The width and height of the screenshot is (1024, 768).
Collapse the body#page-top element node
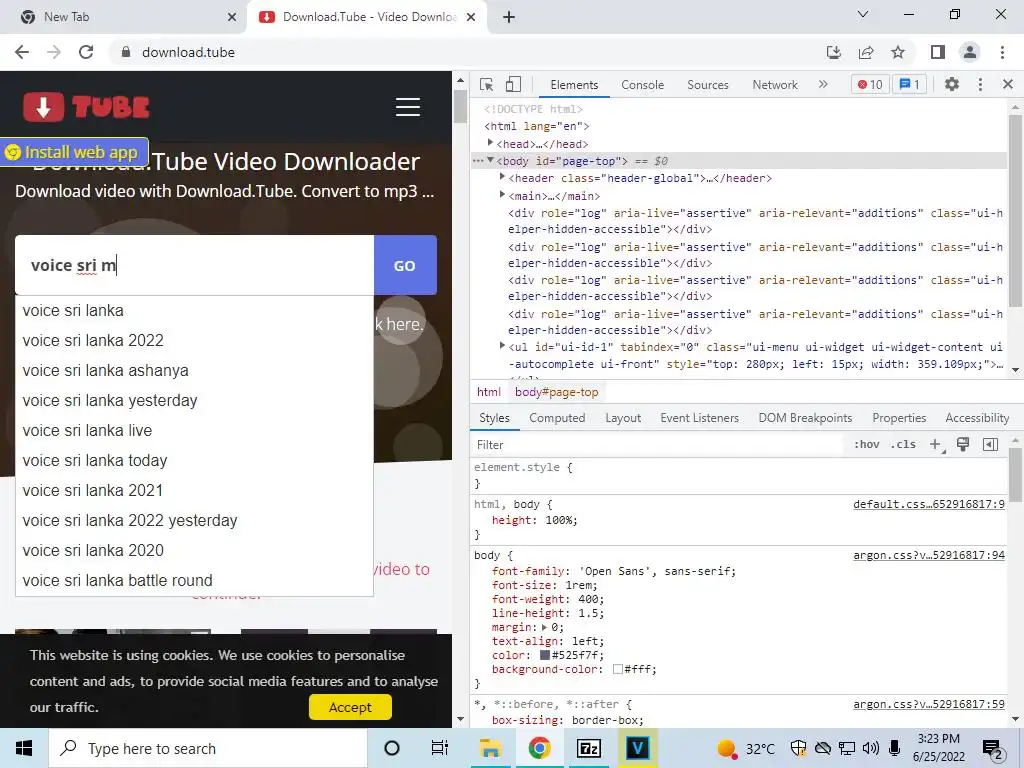pos(490,161)
